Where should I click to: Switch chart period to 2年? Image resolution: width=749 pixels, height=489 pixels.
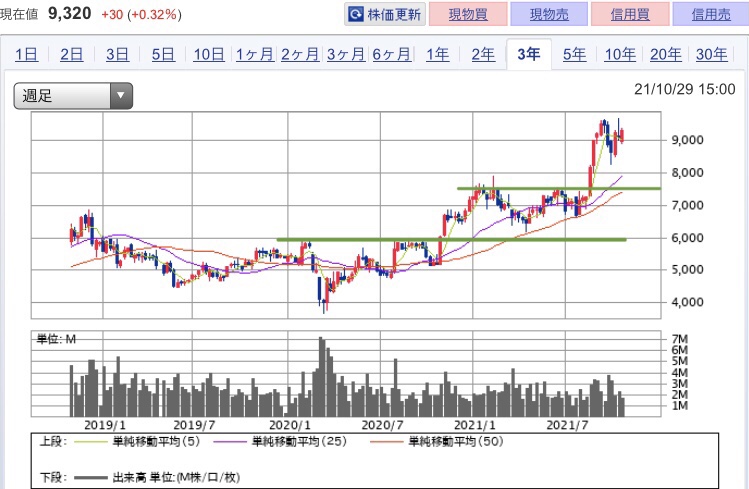[x=483, y=54]
